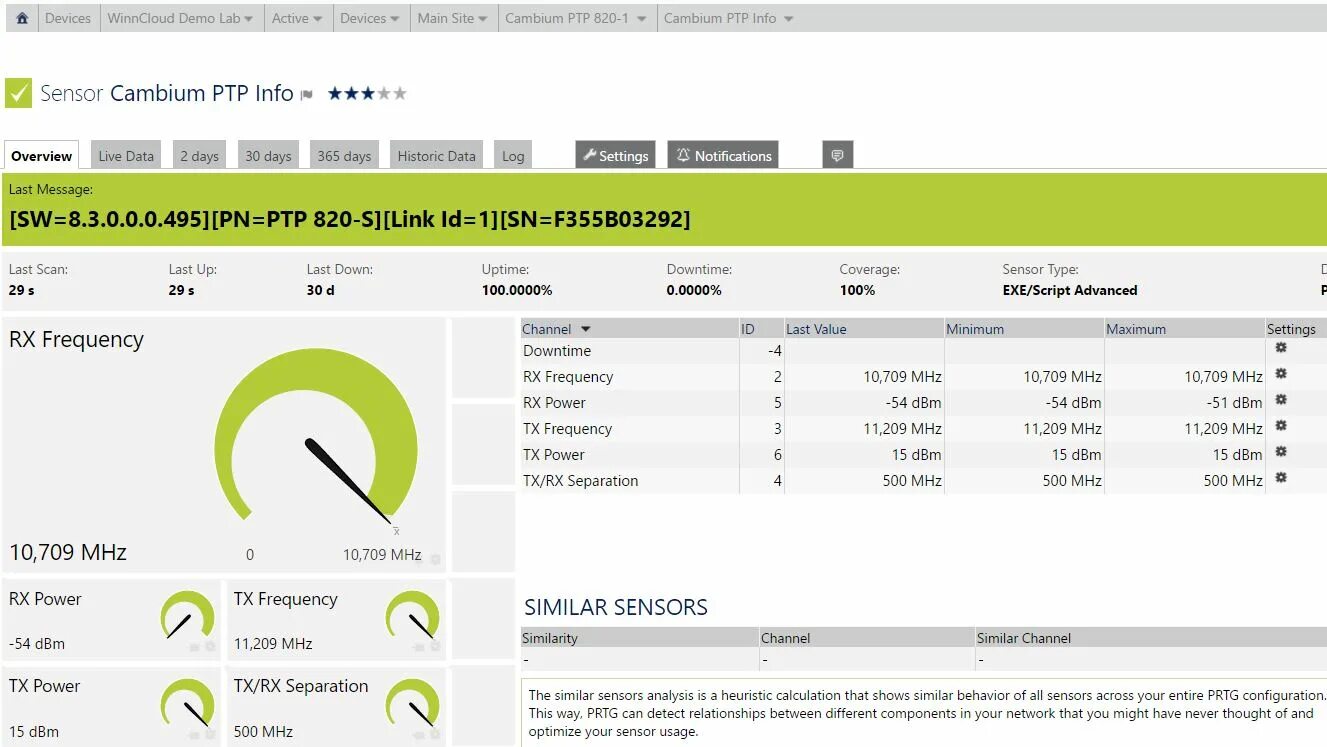Sort table by ID column
This screenshot has width=1327, height=747.
(x=761, y=329)
